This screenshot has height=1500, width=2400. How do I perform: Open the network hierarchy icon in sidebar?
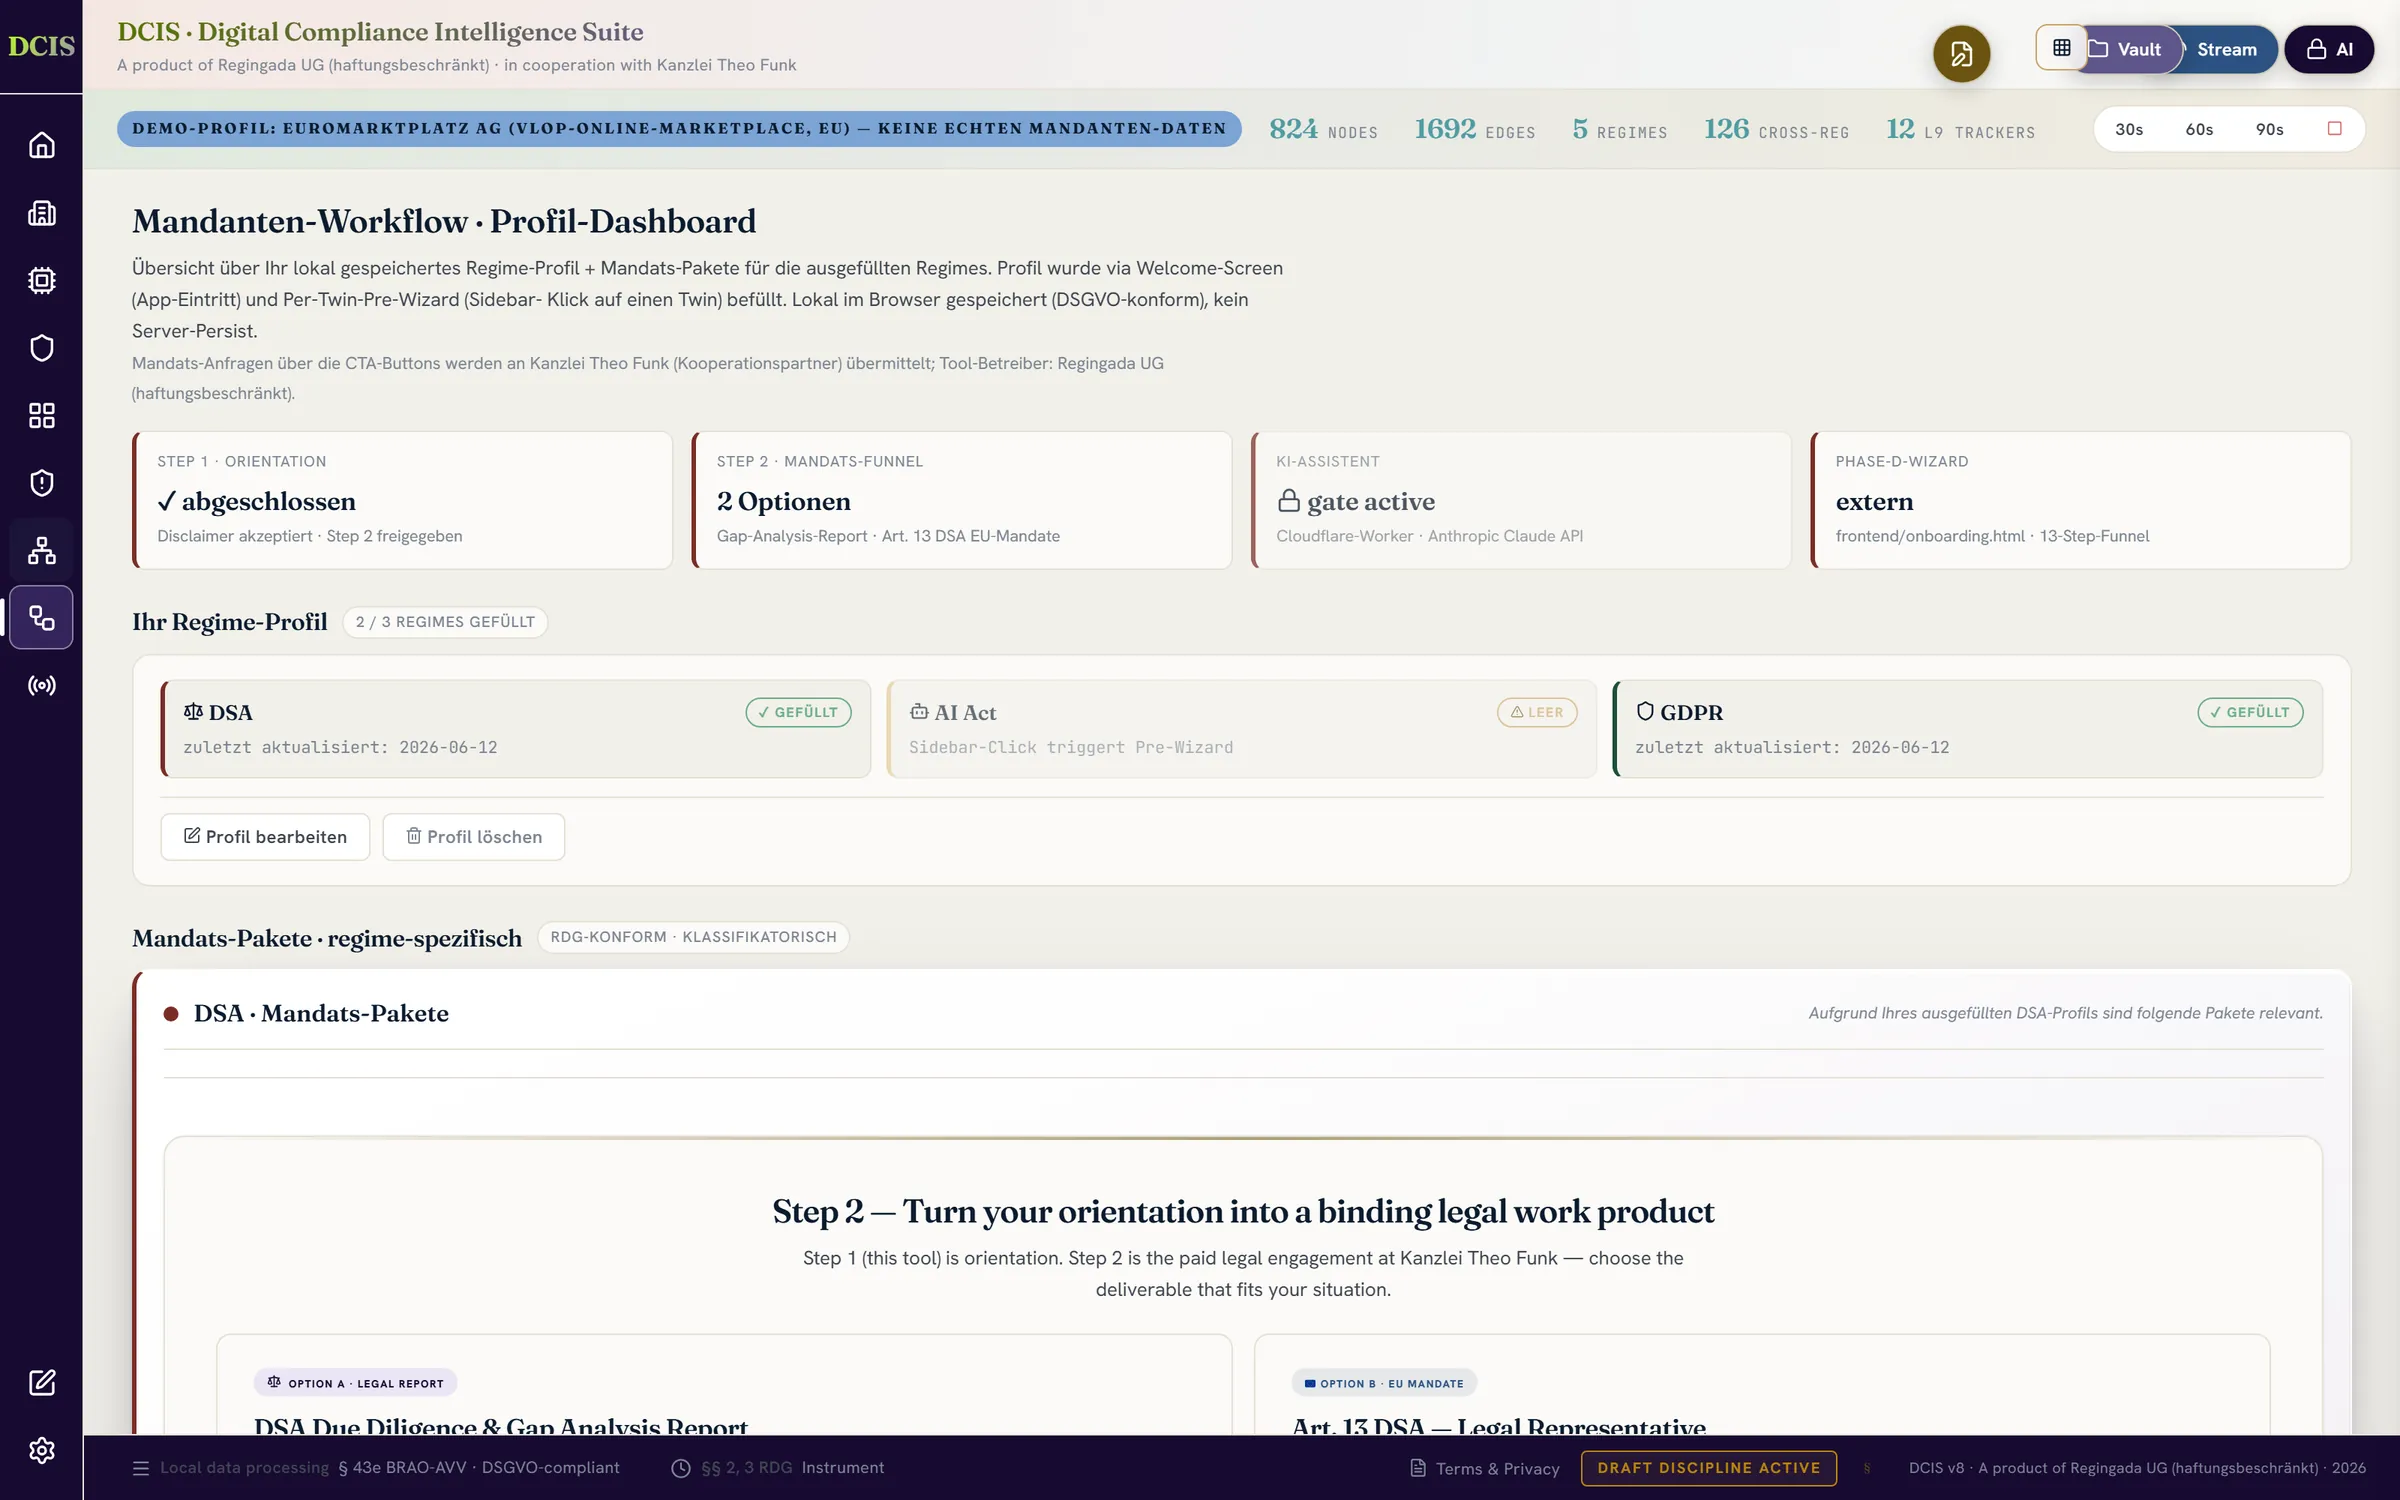click(41, 550)
